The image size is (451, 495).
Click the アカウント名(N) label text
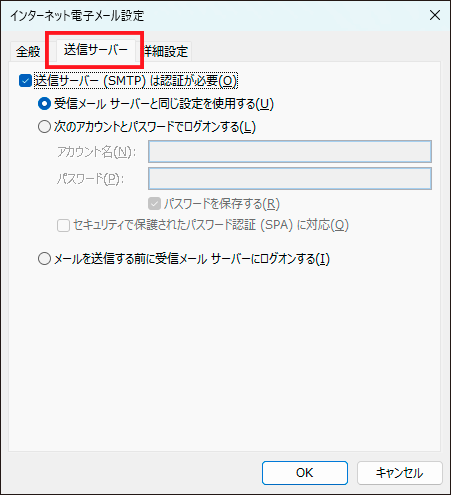click(97, 152)
